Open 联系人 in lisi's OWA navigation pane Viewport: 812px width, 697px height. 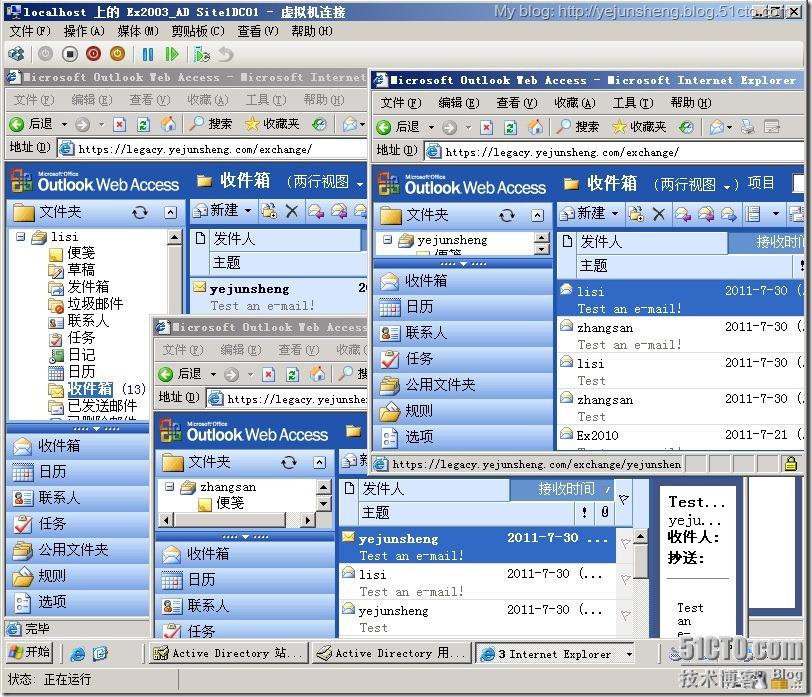coord(78,498)
